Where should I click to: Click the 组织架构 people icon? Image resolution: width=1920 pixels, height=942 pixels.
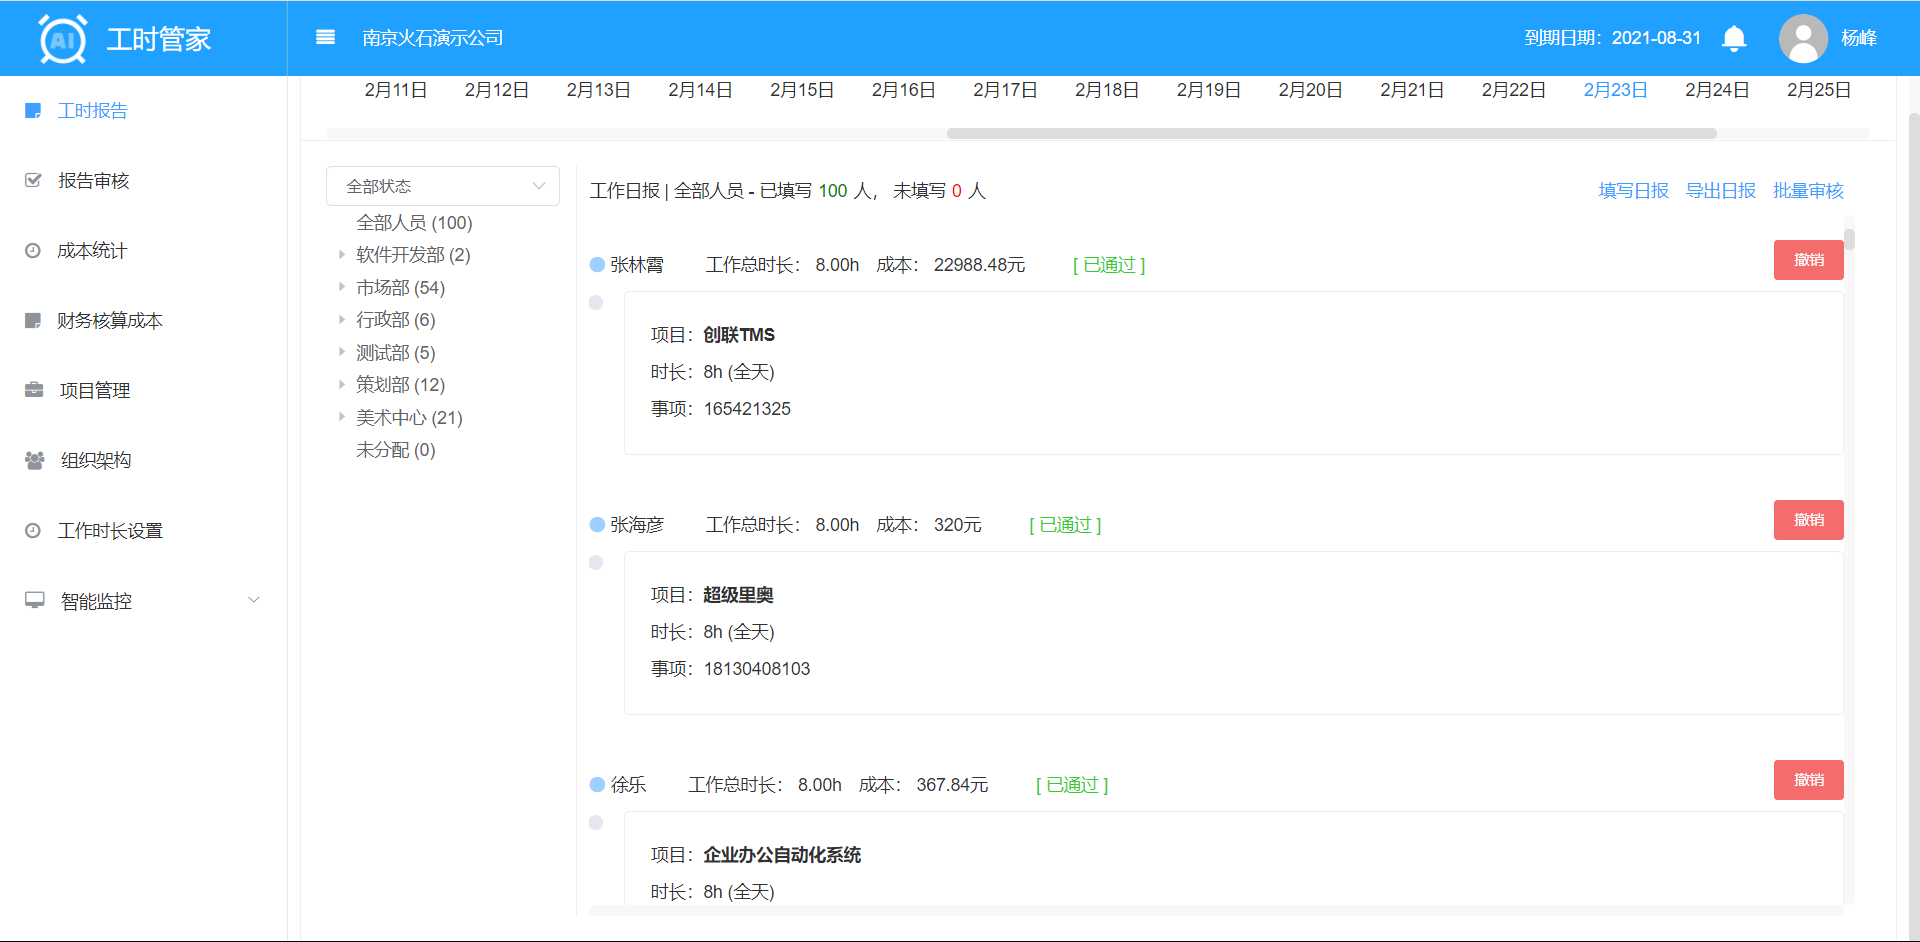coord(34,460)
